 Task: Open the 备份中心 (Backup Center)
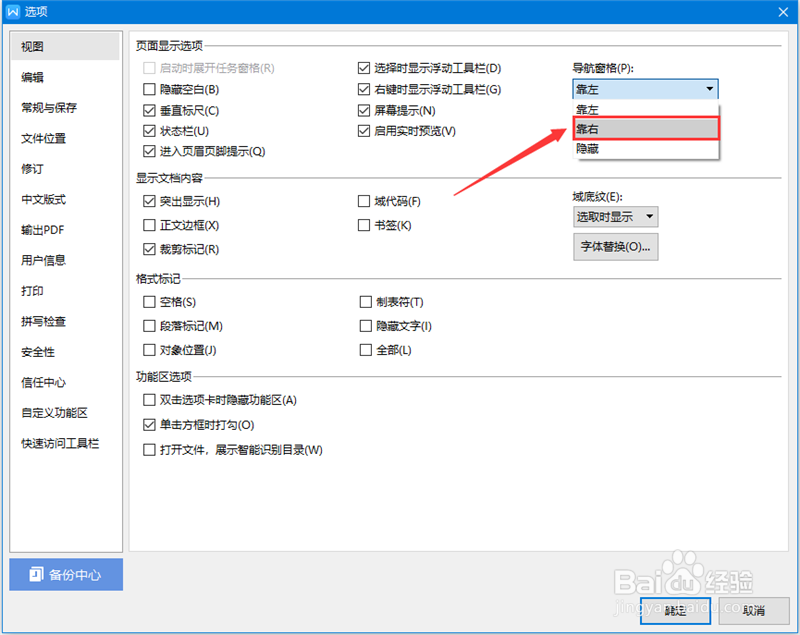tap(65, 575)
